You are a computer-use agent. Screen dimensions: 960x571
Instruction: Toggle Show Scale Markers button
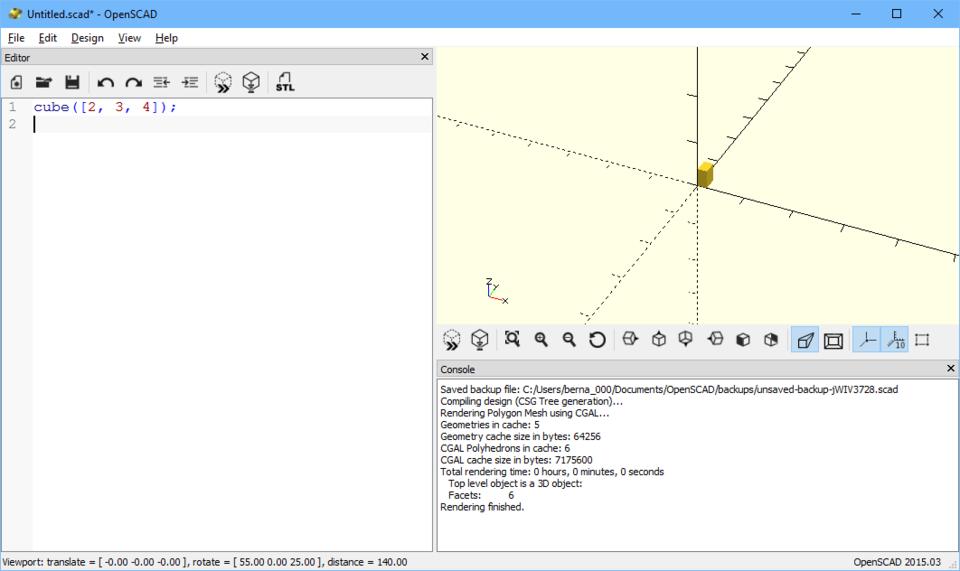[x=894, y=340]
